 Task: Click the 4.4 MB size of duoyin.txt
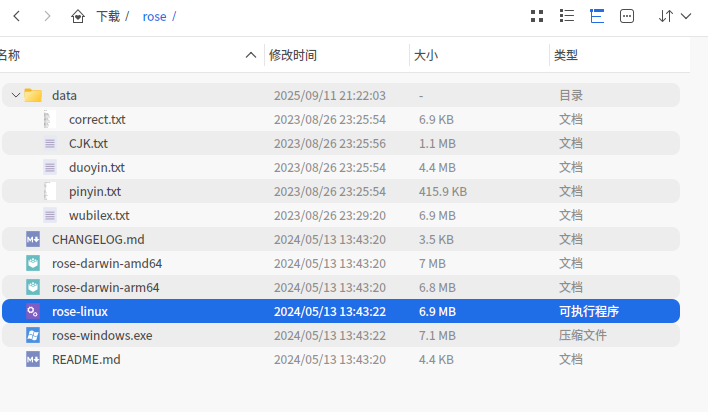click(x=437, y=168)
